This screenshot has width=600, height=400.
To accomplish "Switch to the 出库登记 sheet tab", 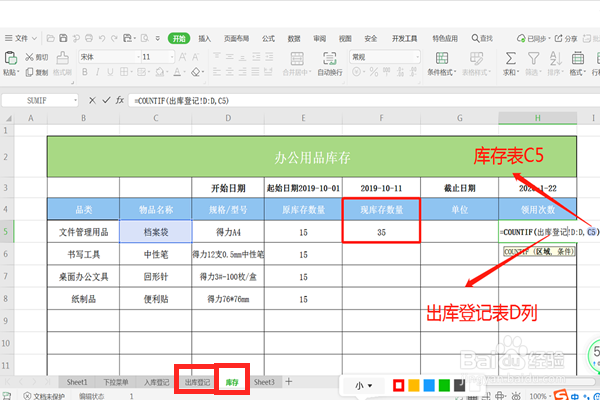I will pos(197,382).
